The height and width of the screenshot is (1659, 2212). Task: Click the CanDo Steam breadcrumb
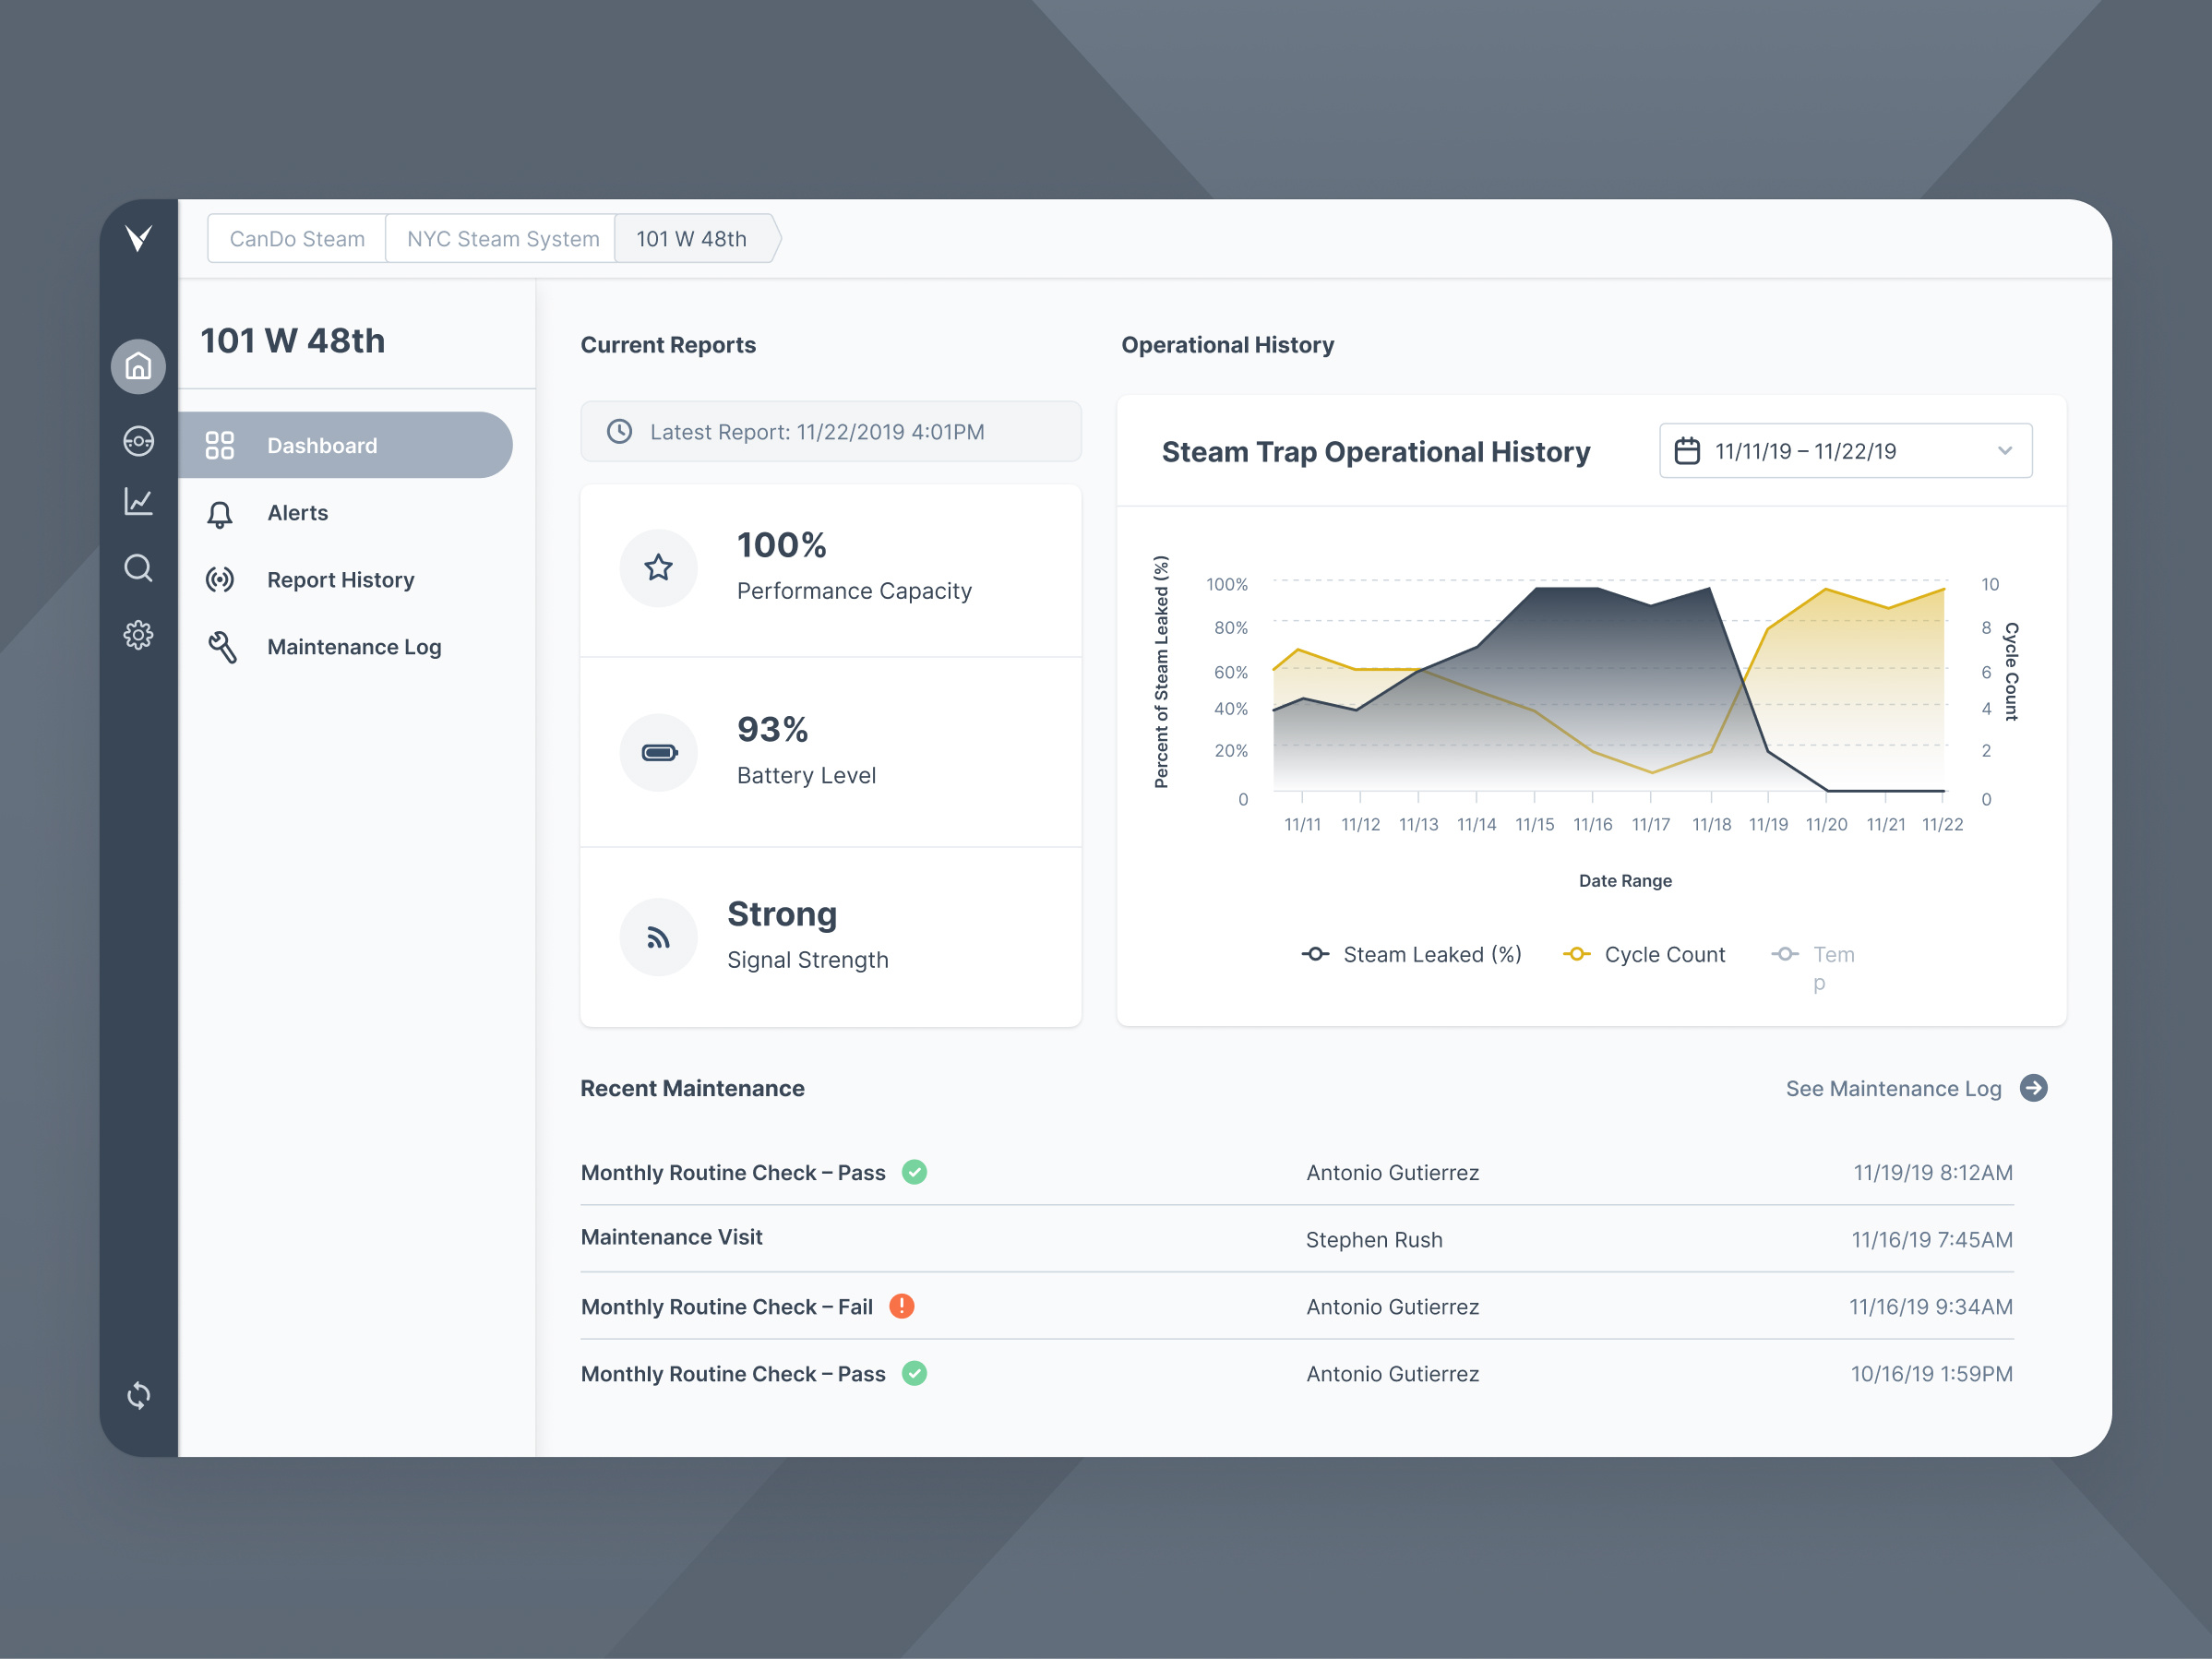(297, 239)
